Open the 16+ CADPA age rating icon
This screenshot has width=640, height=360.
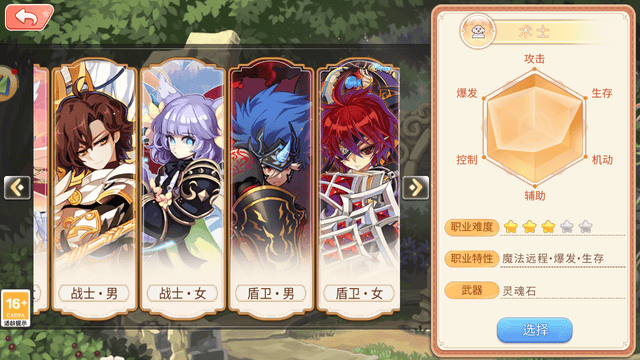pos(16,308)
